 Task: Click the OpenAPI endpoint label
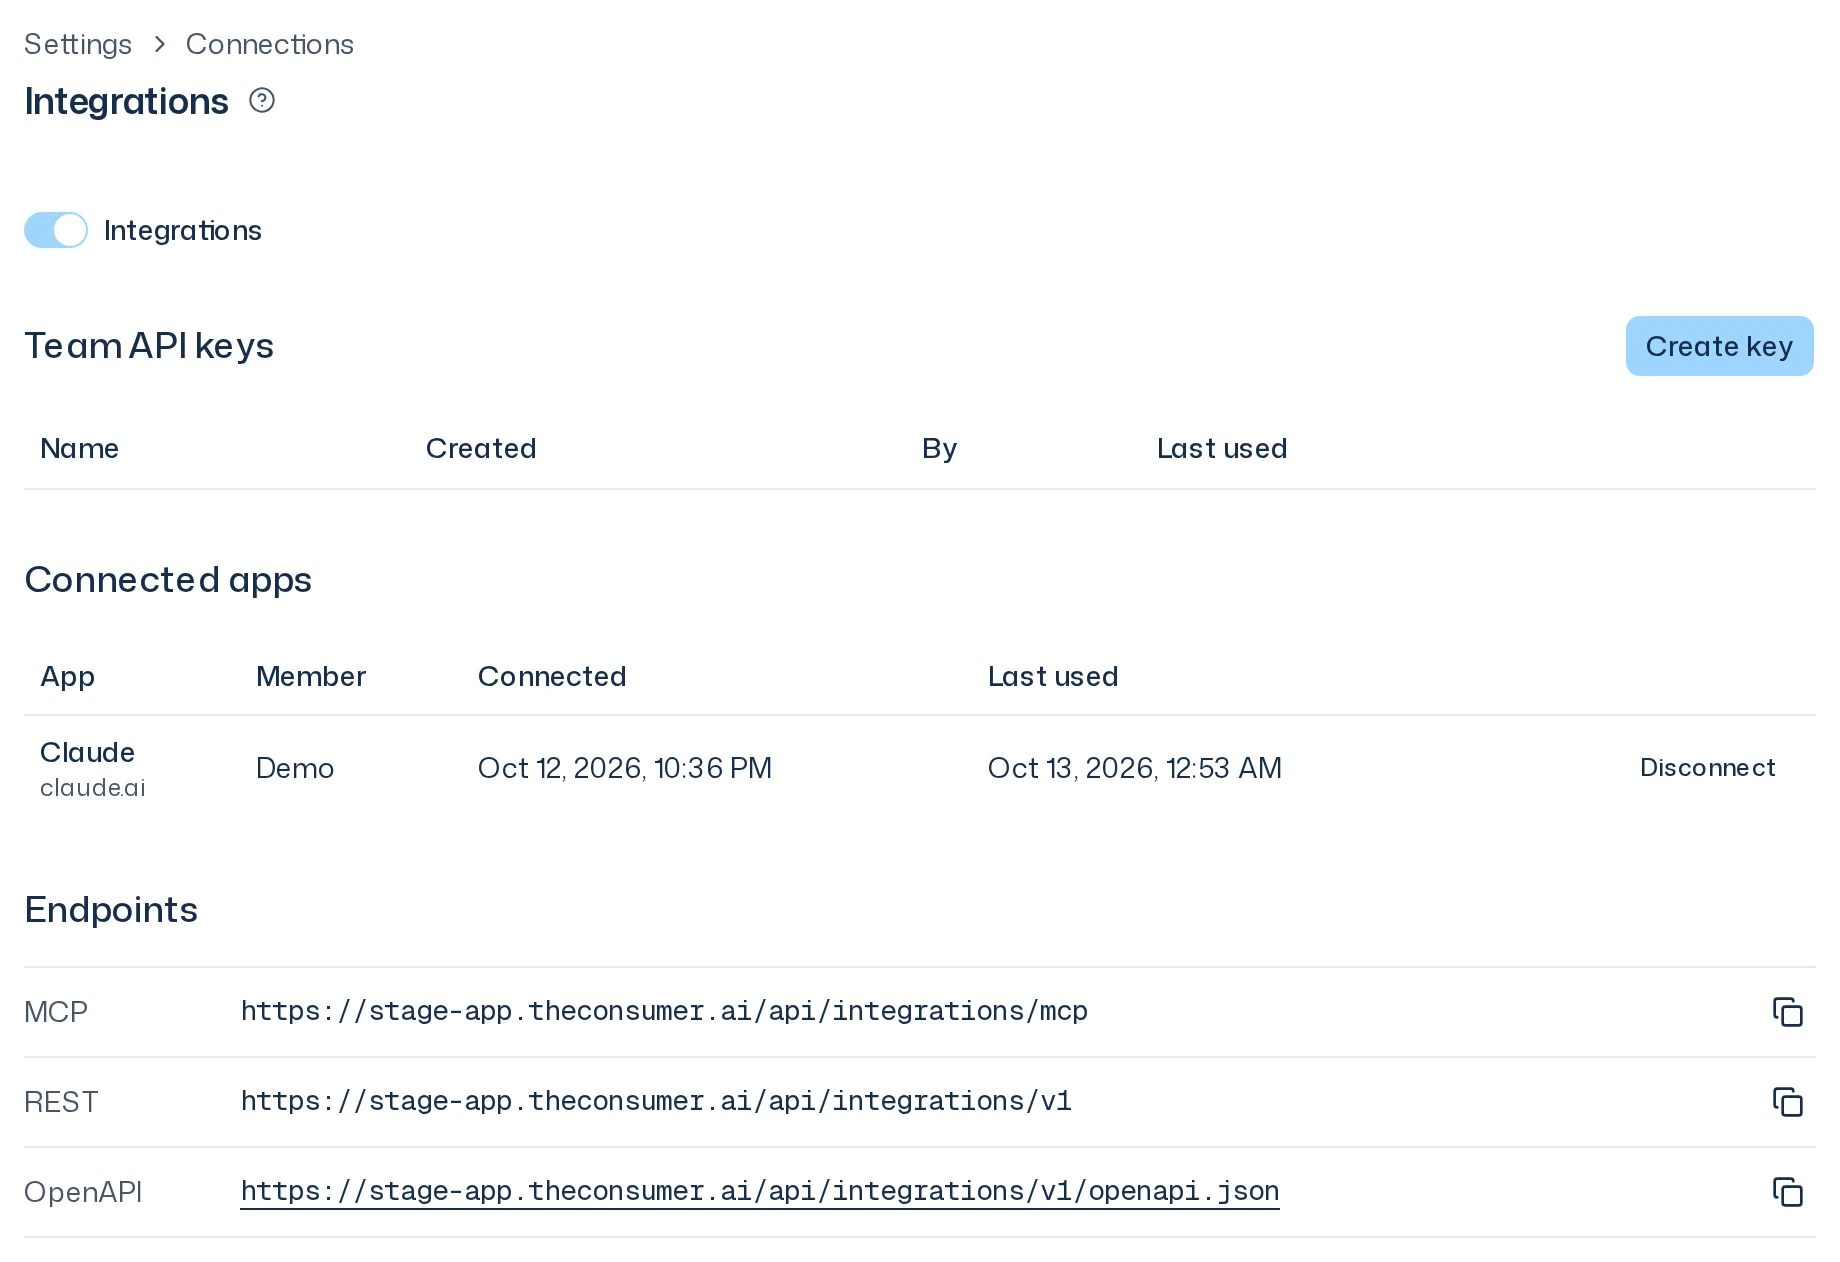(83, 1192)
